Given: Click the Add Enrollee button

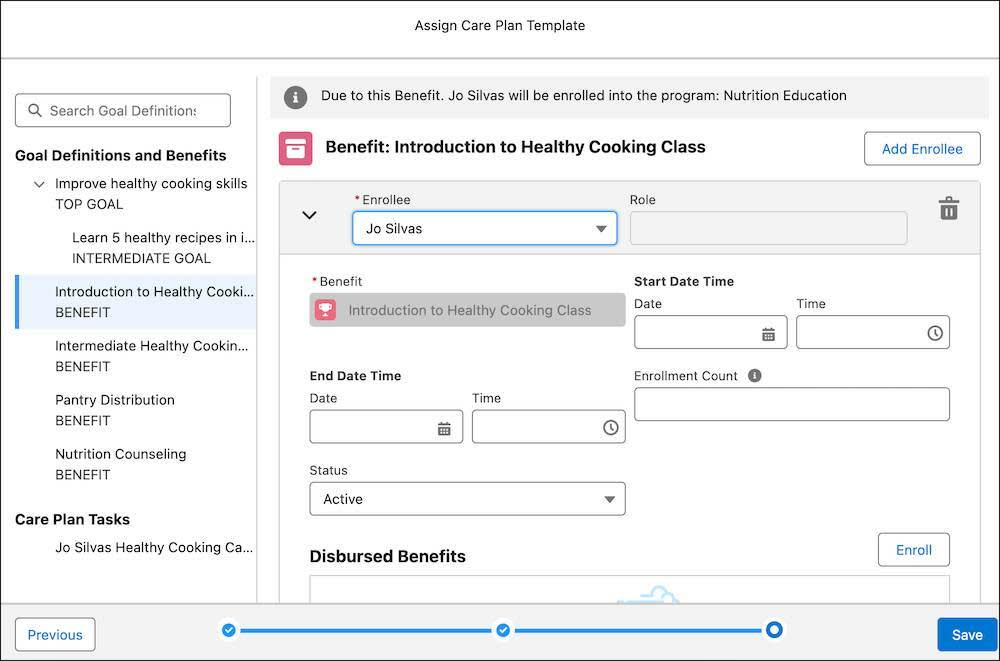Looking at the screenshot, I should point(921,148).
